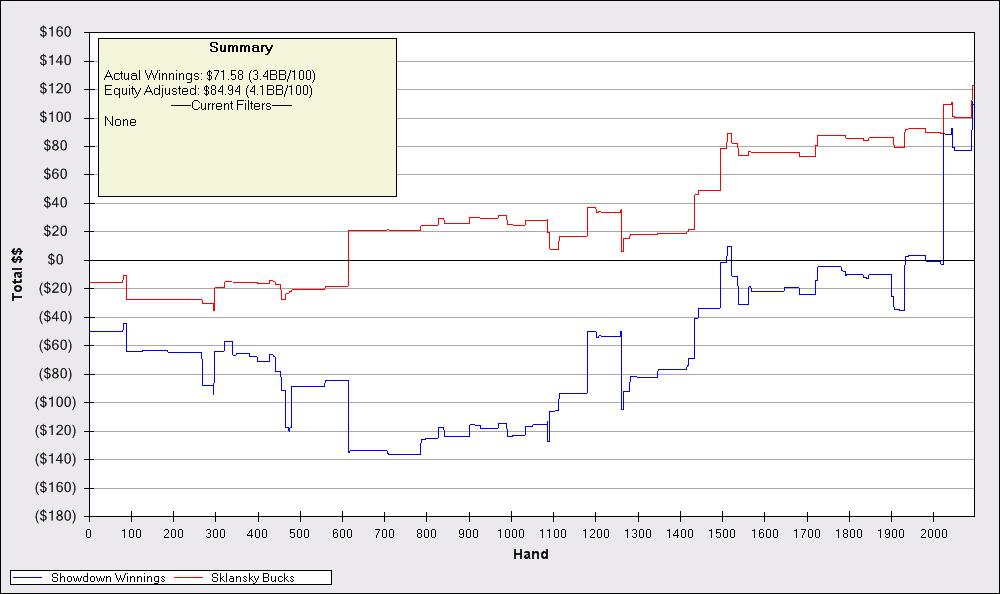Click the 2000 tick on hand axis

[x=933, y=532]
